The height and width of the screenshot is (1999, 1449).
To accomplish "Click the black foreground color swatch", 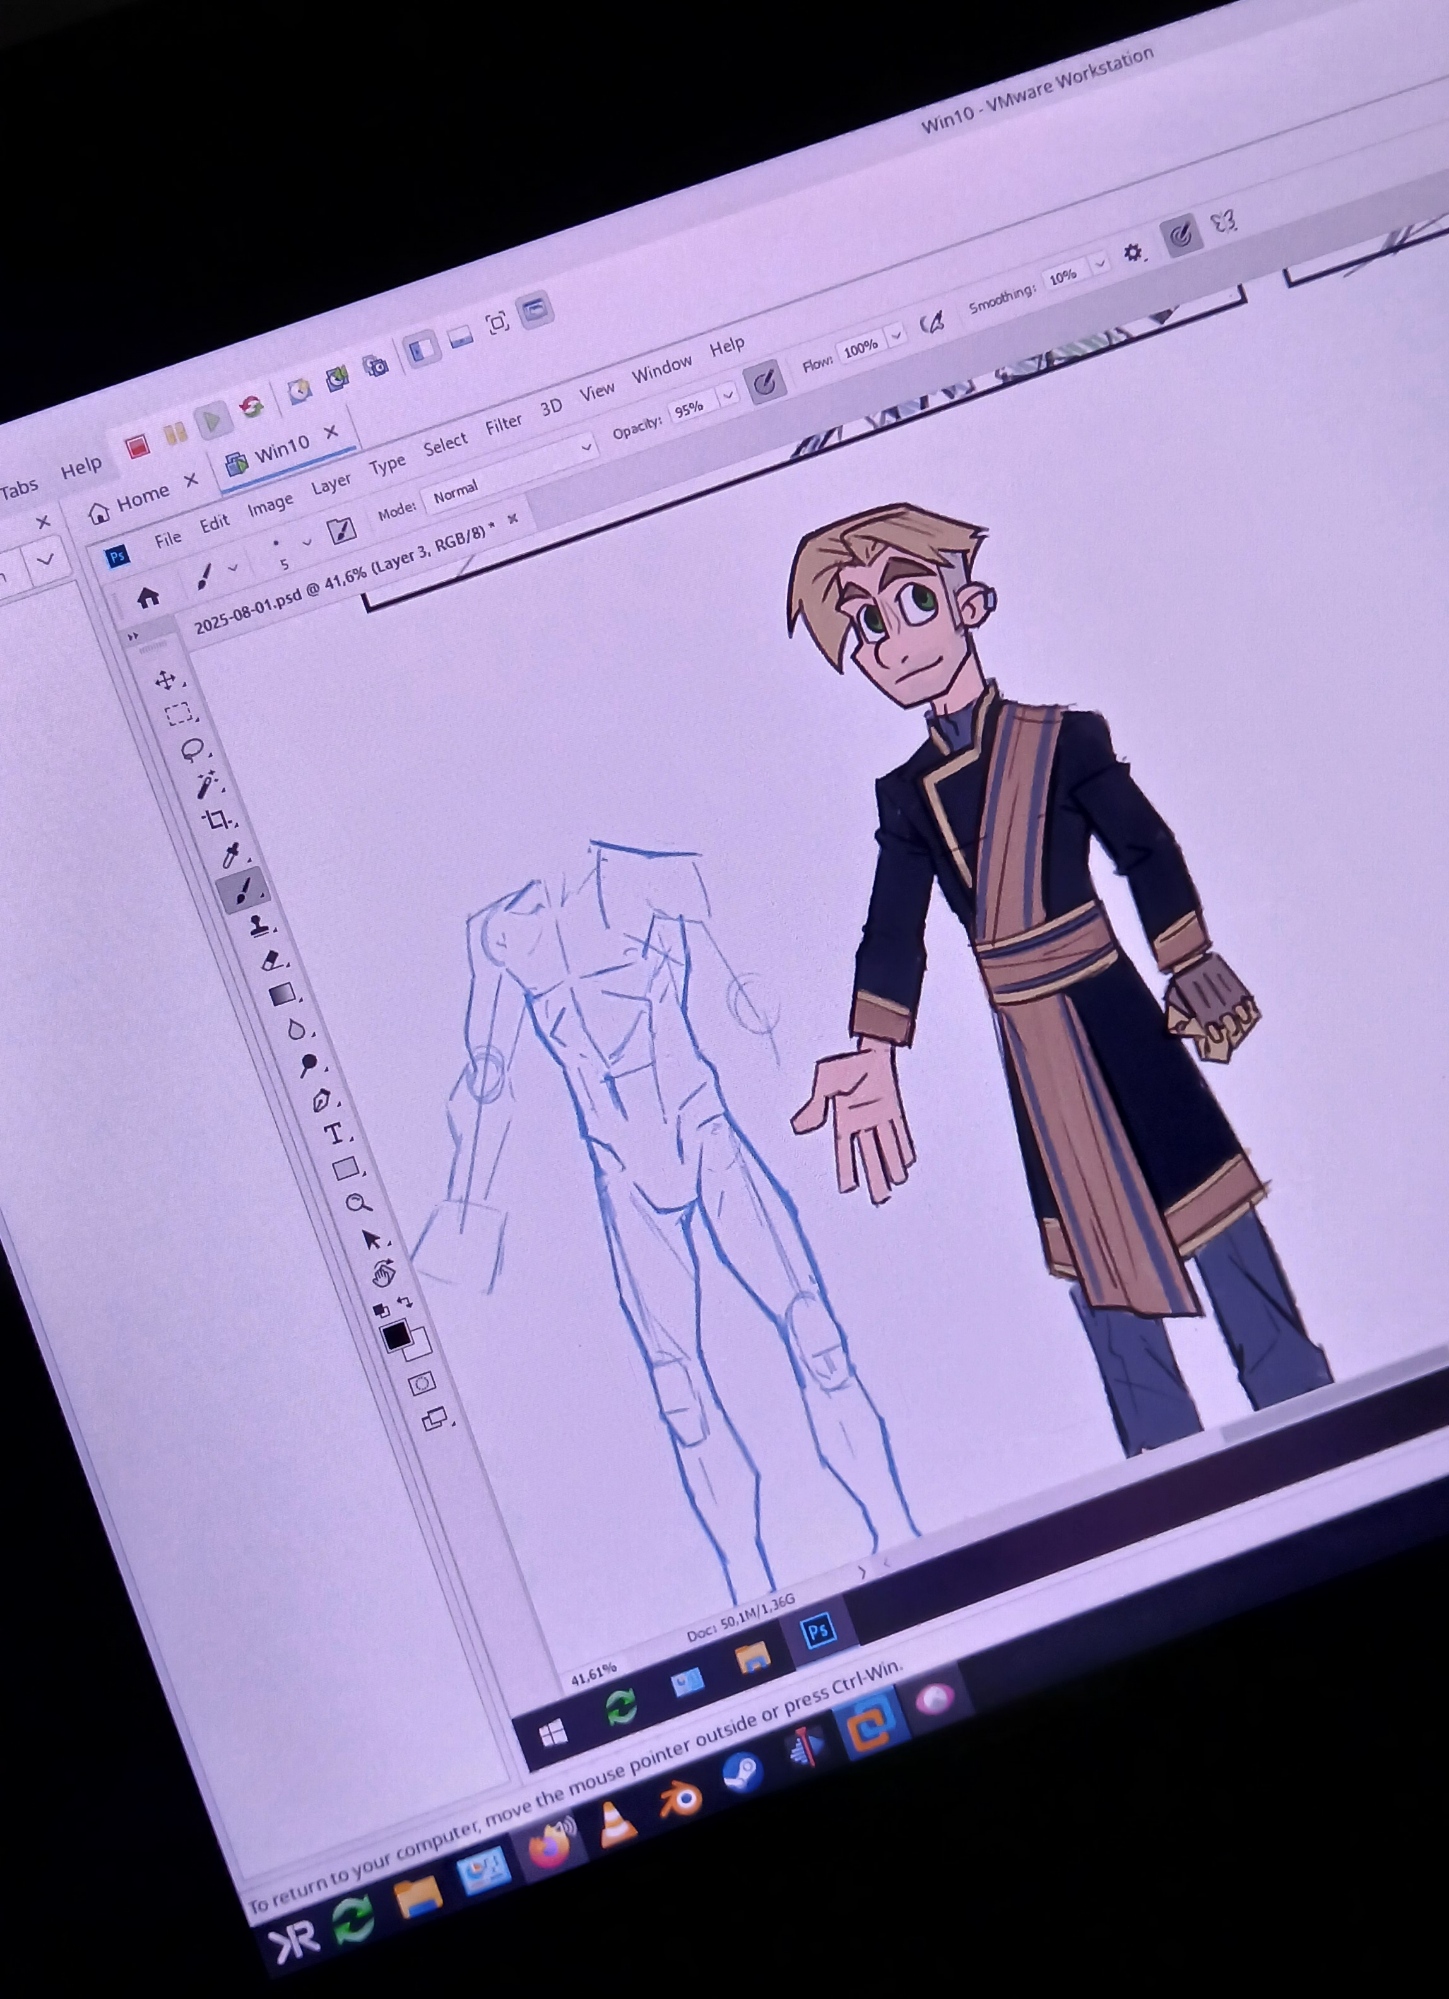I will (x=396, y=1335).
